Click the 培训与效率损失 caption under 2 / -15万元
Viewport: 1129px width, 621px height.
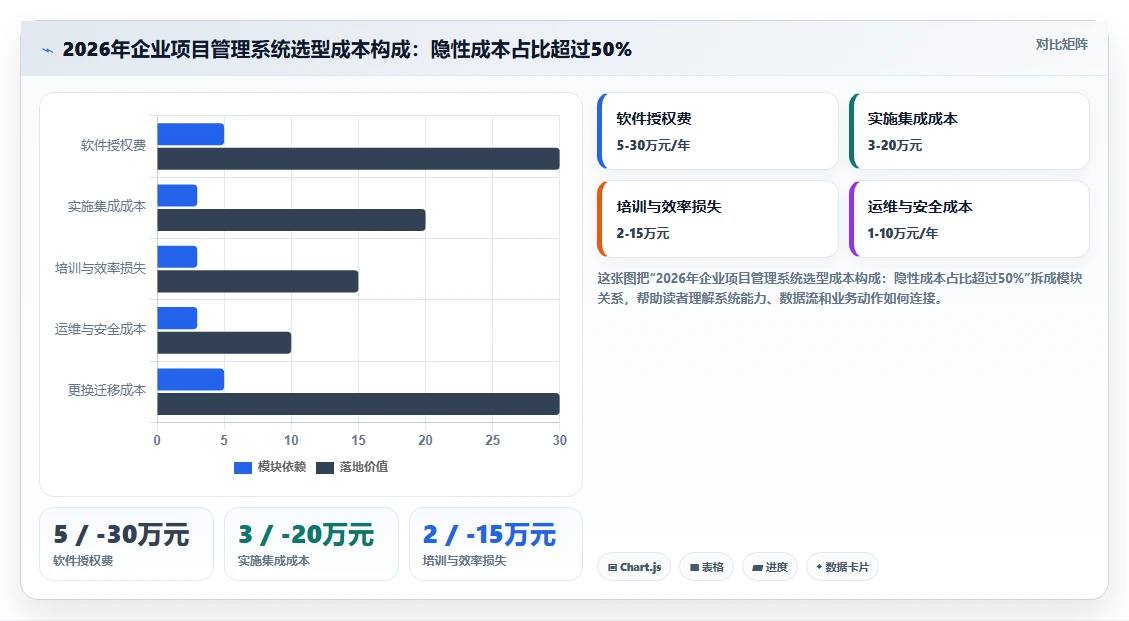tap(464, 560)
